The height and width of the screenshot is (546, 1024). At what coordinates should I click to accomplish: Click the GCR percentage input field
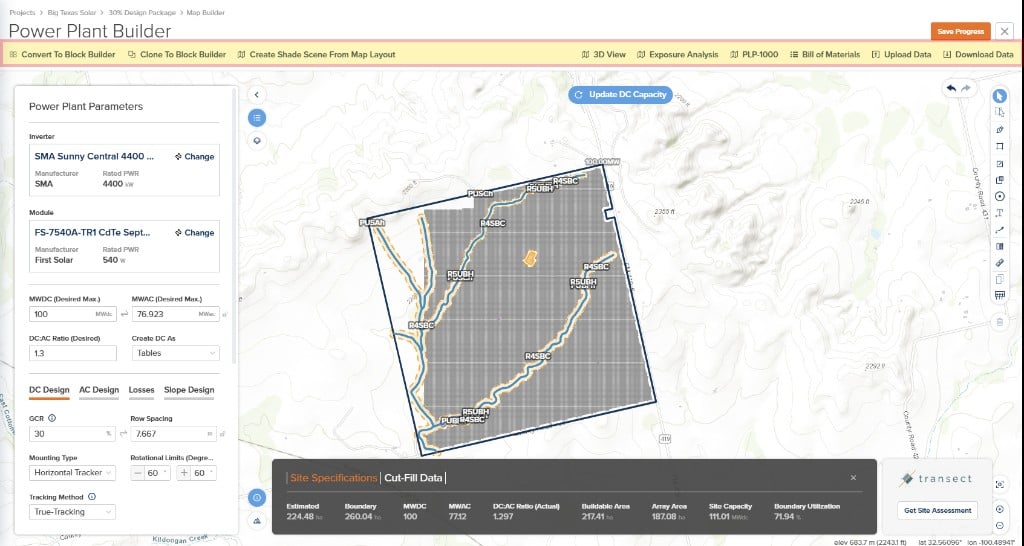point(72,434)
